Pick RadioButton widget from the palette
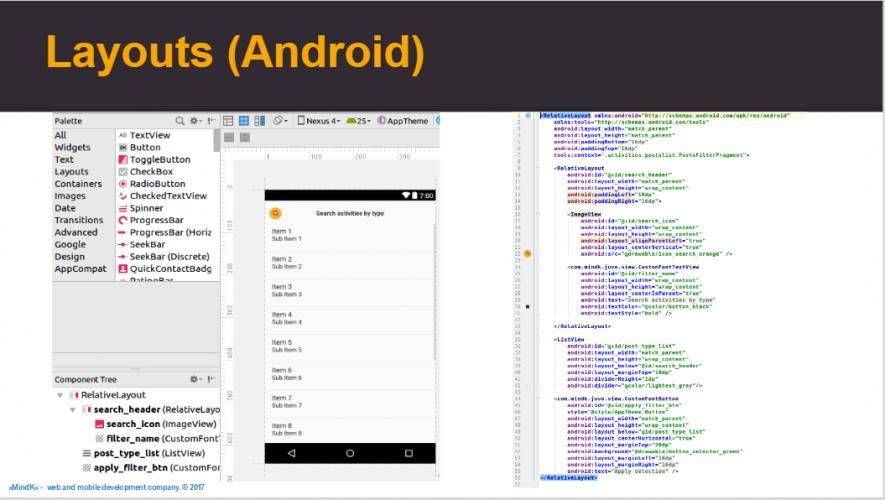This screenshot has height=500, width=885. point(157,184)
